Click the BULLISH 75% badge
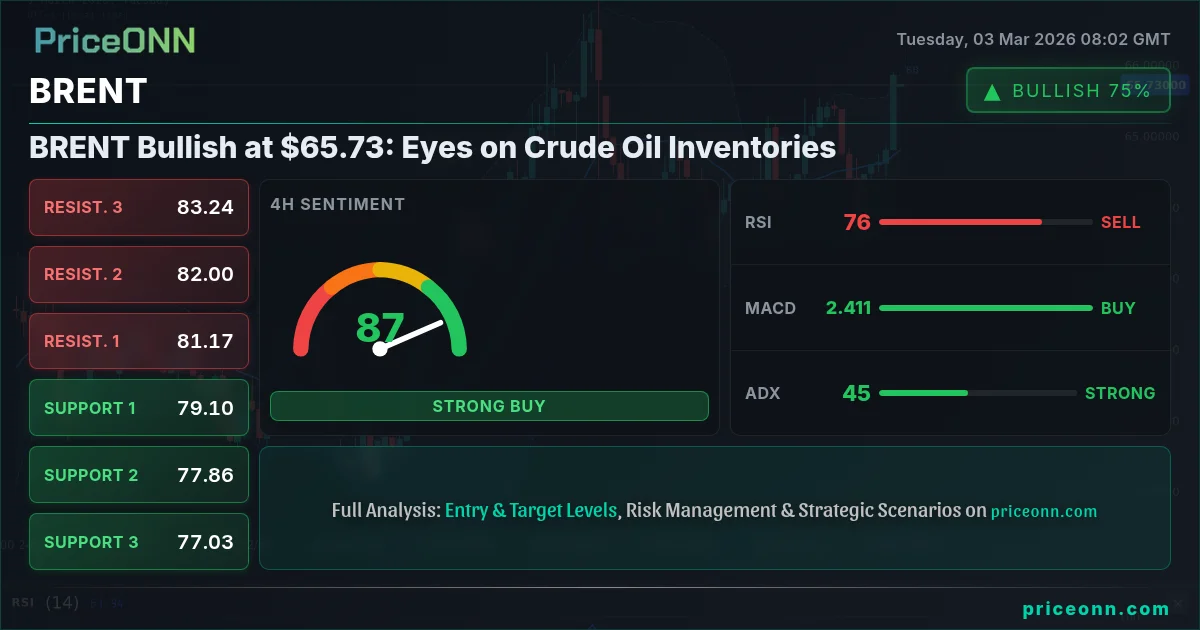Viewport: 1200px width, 630px height. [x=1067, y=90]
